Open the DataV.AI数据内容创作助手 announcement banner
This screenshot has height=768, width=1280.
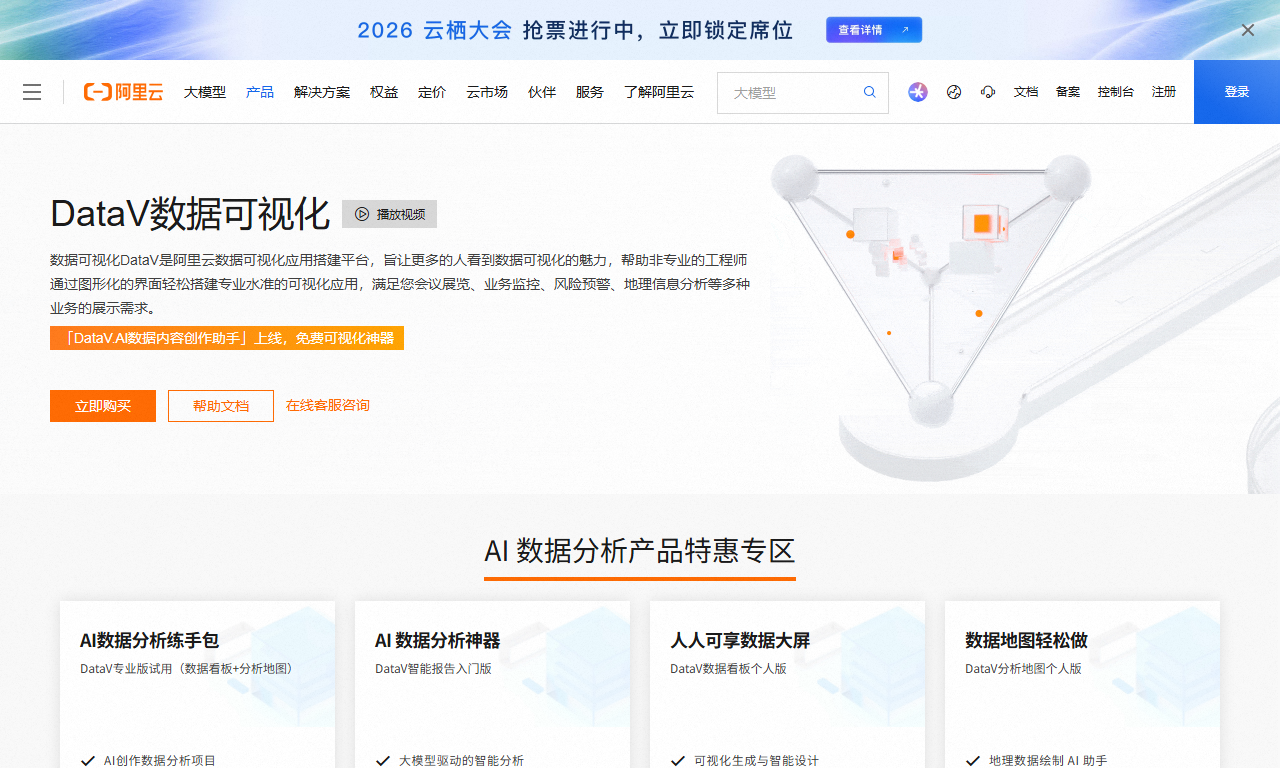(x=227, y=338)
